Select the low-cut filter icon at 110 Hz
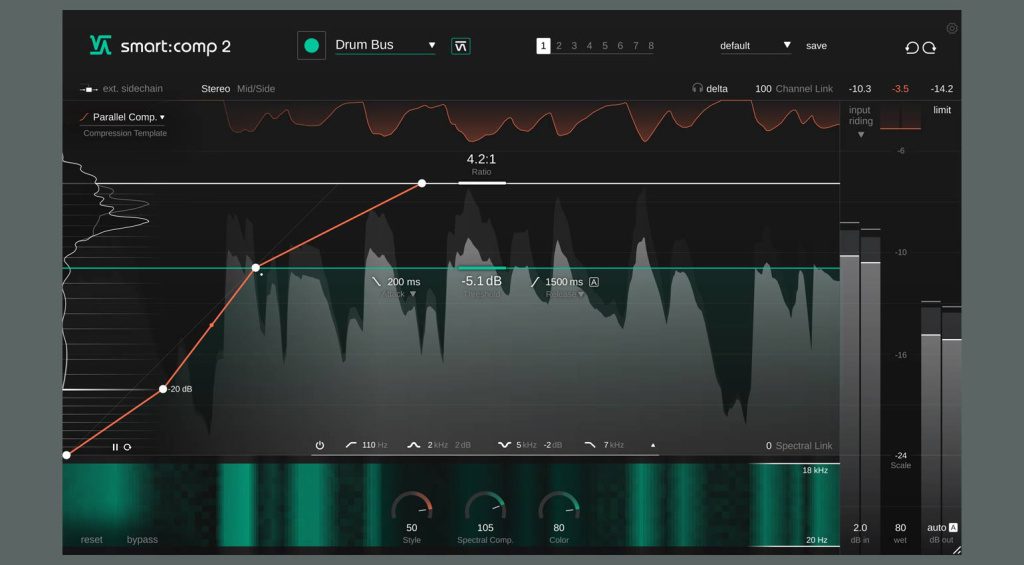This screenshot has width=1024, height=565. click(x=351, y=445)
